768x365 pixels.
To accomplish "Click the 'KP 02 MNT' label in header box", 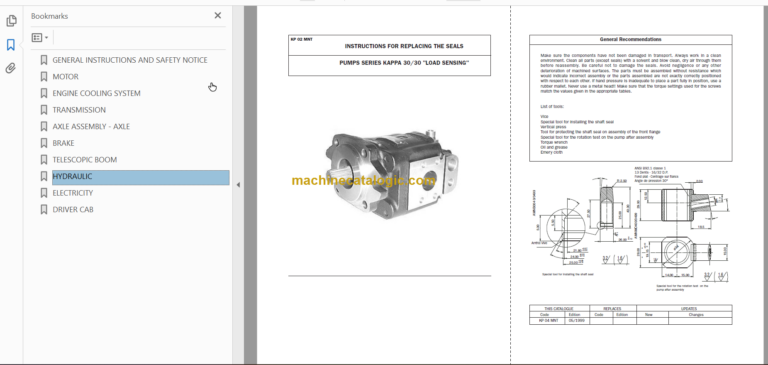I will coord(301,39).
